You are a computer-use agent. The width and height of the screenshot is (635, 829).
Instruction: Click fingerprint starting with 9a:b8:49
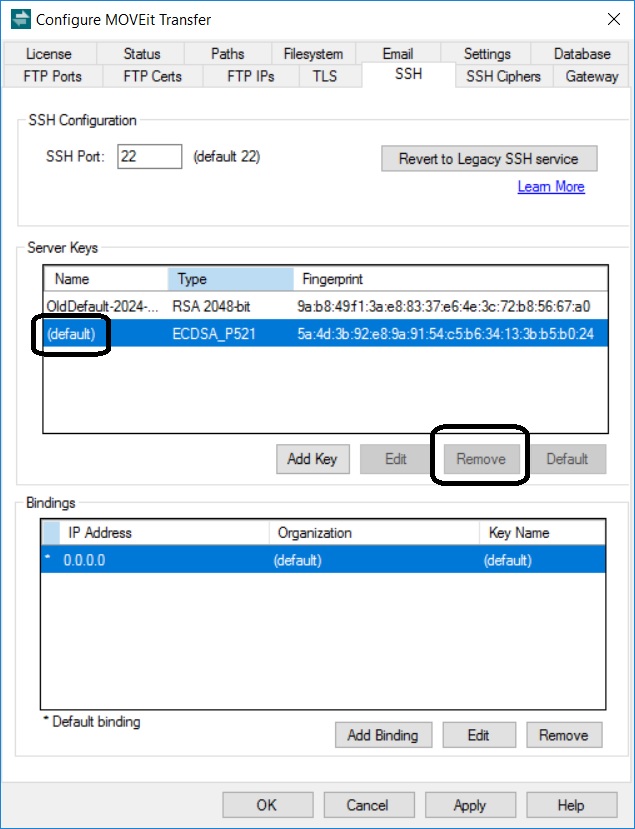(444, 306)
